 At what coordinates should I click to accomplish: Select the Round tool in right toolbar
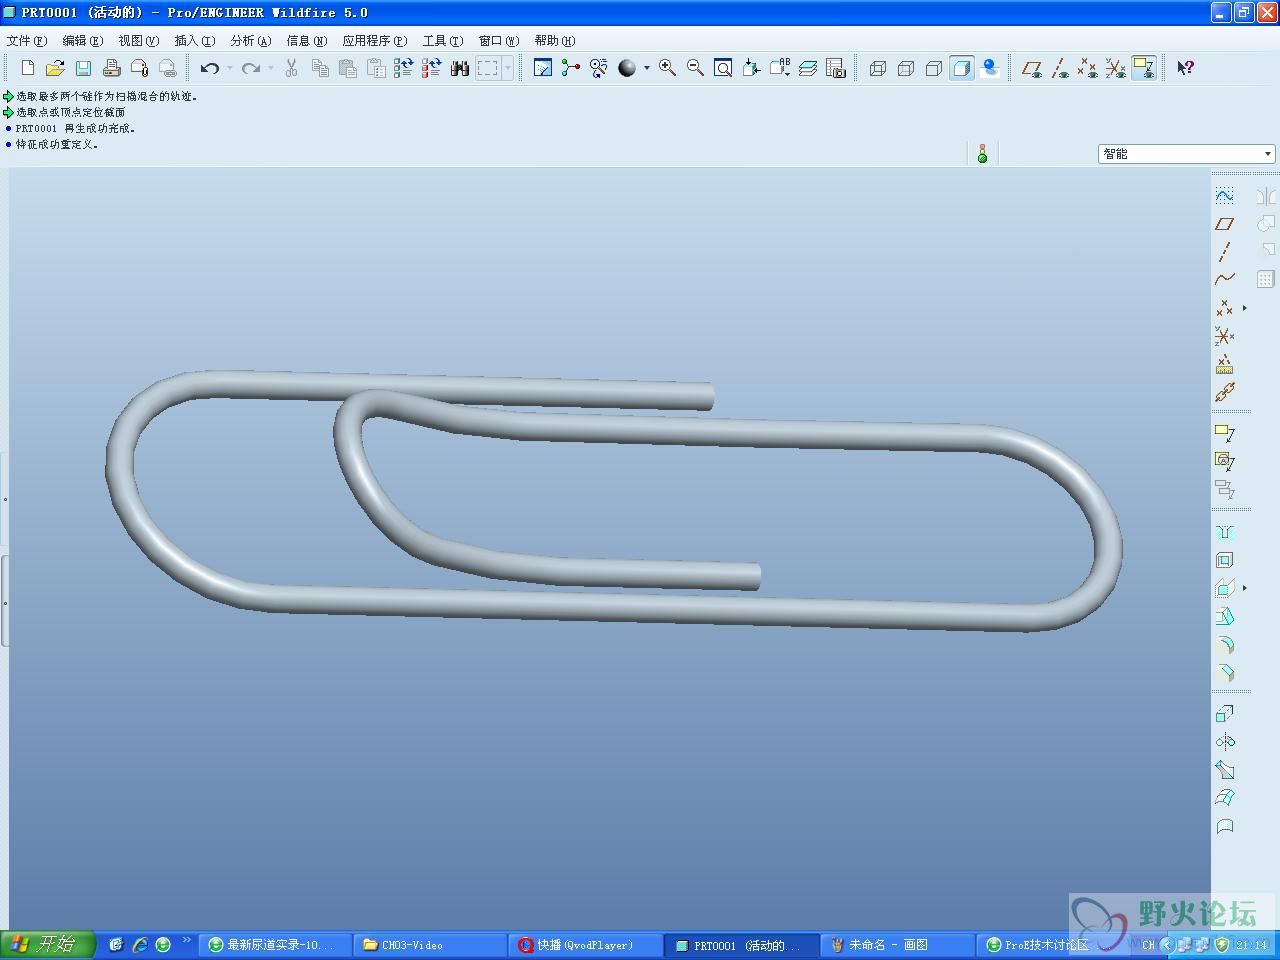click(1225, 644)
